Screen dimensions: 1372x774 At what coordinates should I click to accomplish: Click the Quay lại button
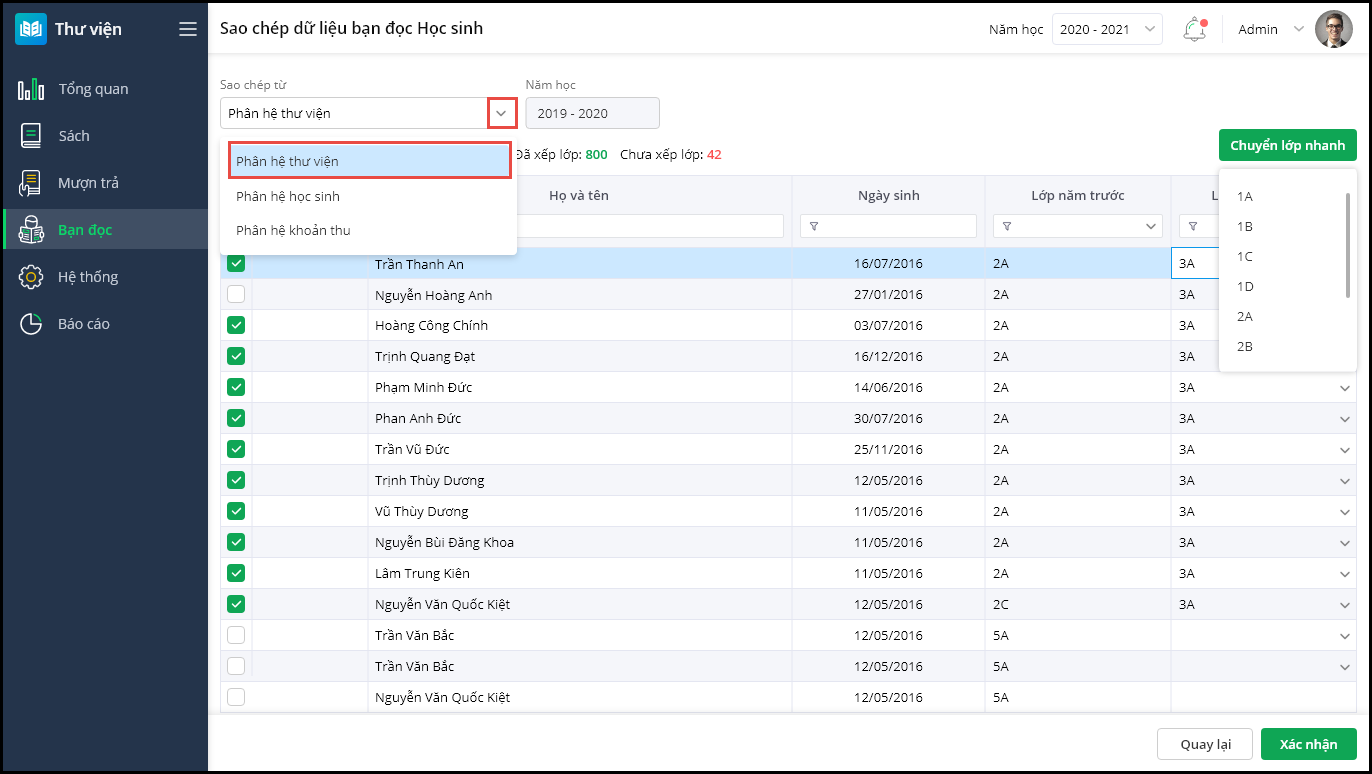tap(1204, 744)
